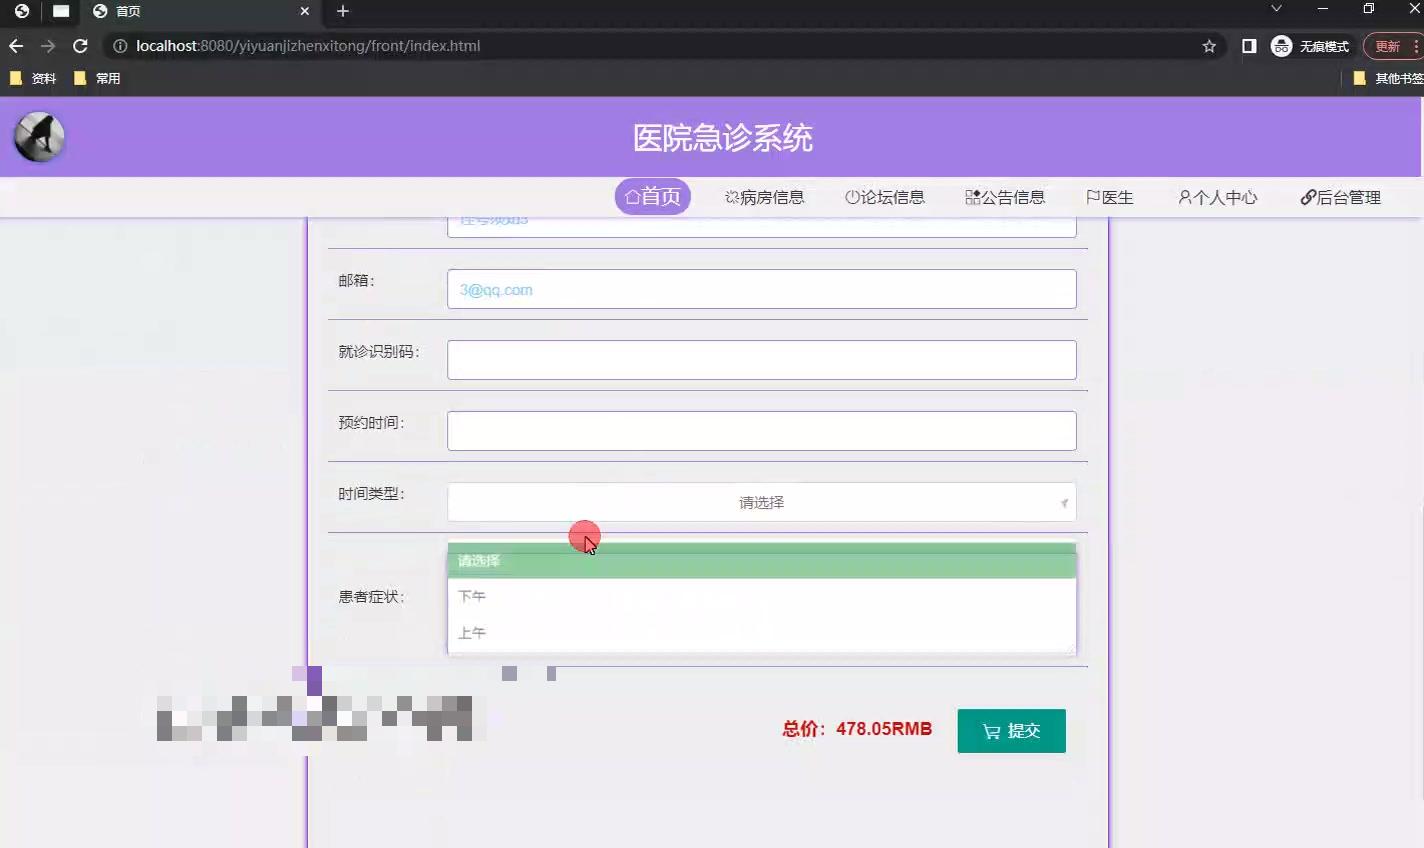Screen dimensions: 1424x848
Task: Open the 时间类型 dropdown selector
Action: [x=761, y=502]
